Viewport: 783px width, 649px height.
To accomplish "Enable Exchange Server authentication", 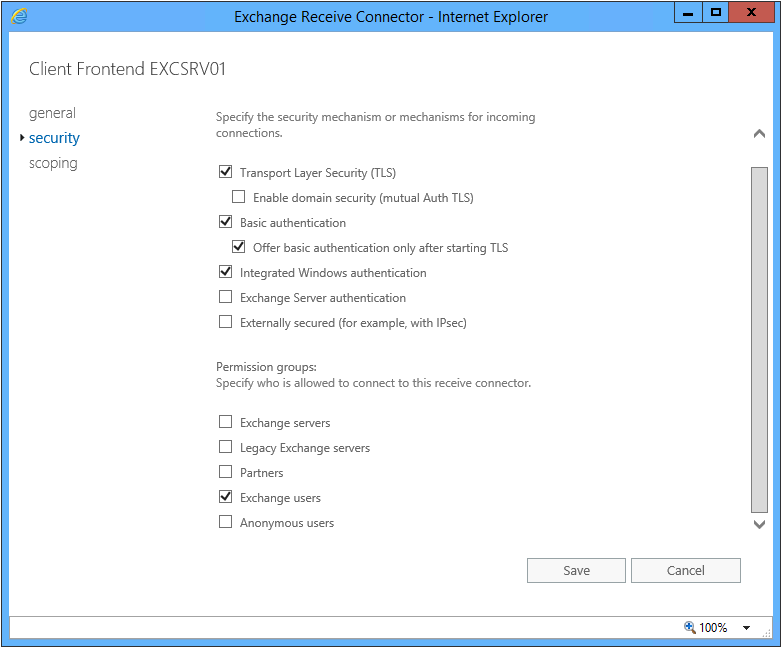I will click(x=225, y=297).
